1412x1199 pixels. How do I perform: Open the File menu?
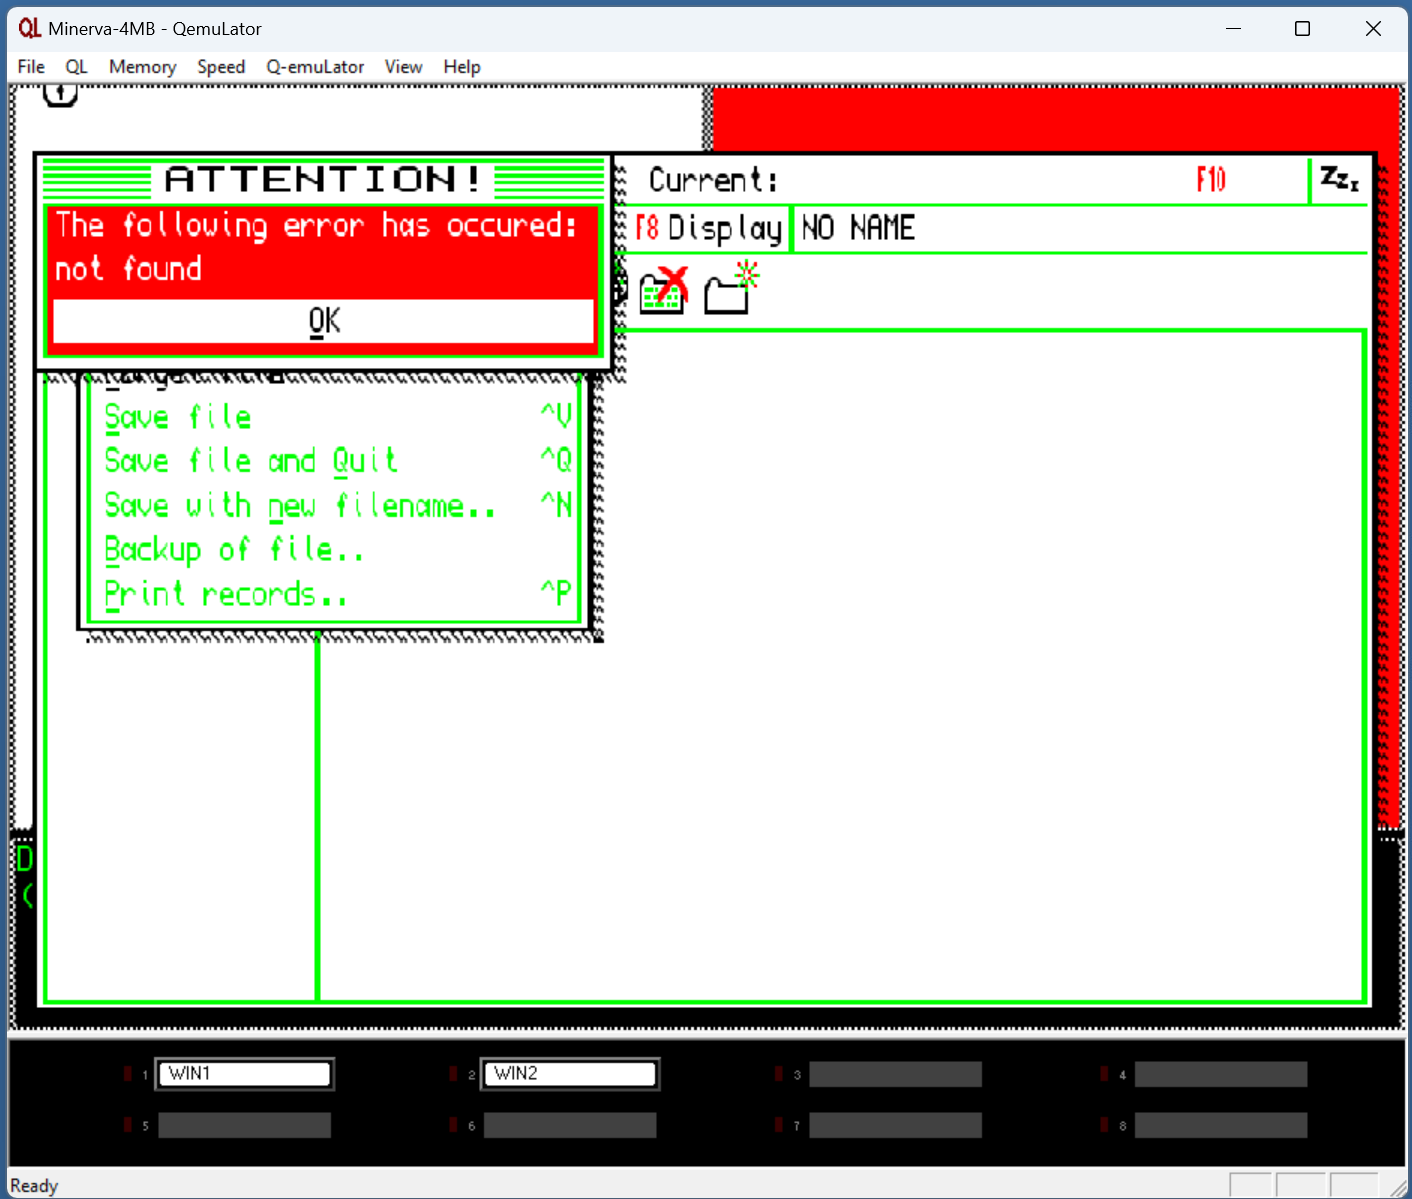coord(31,67)
